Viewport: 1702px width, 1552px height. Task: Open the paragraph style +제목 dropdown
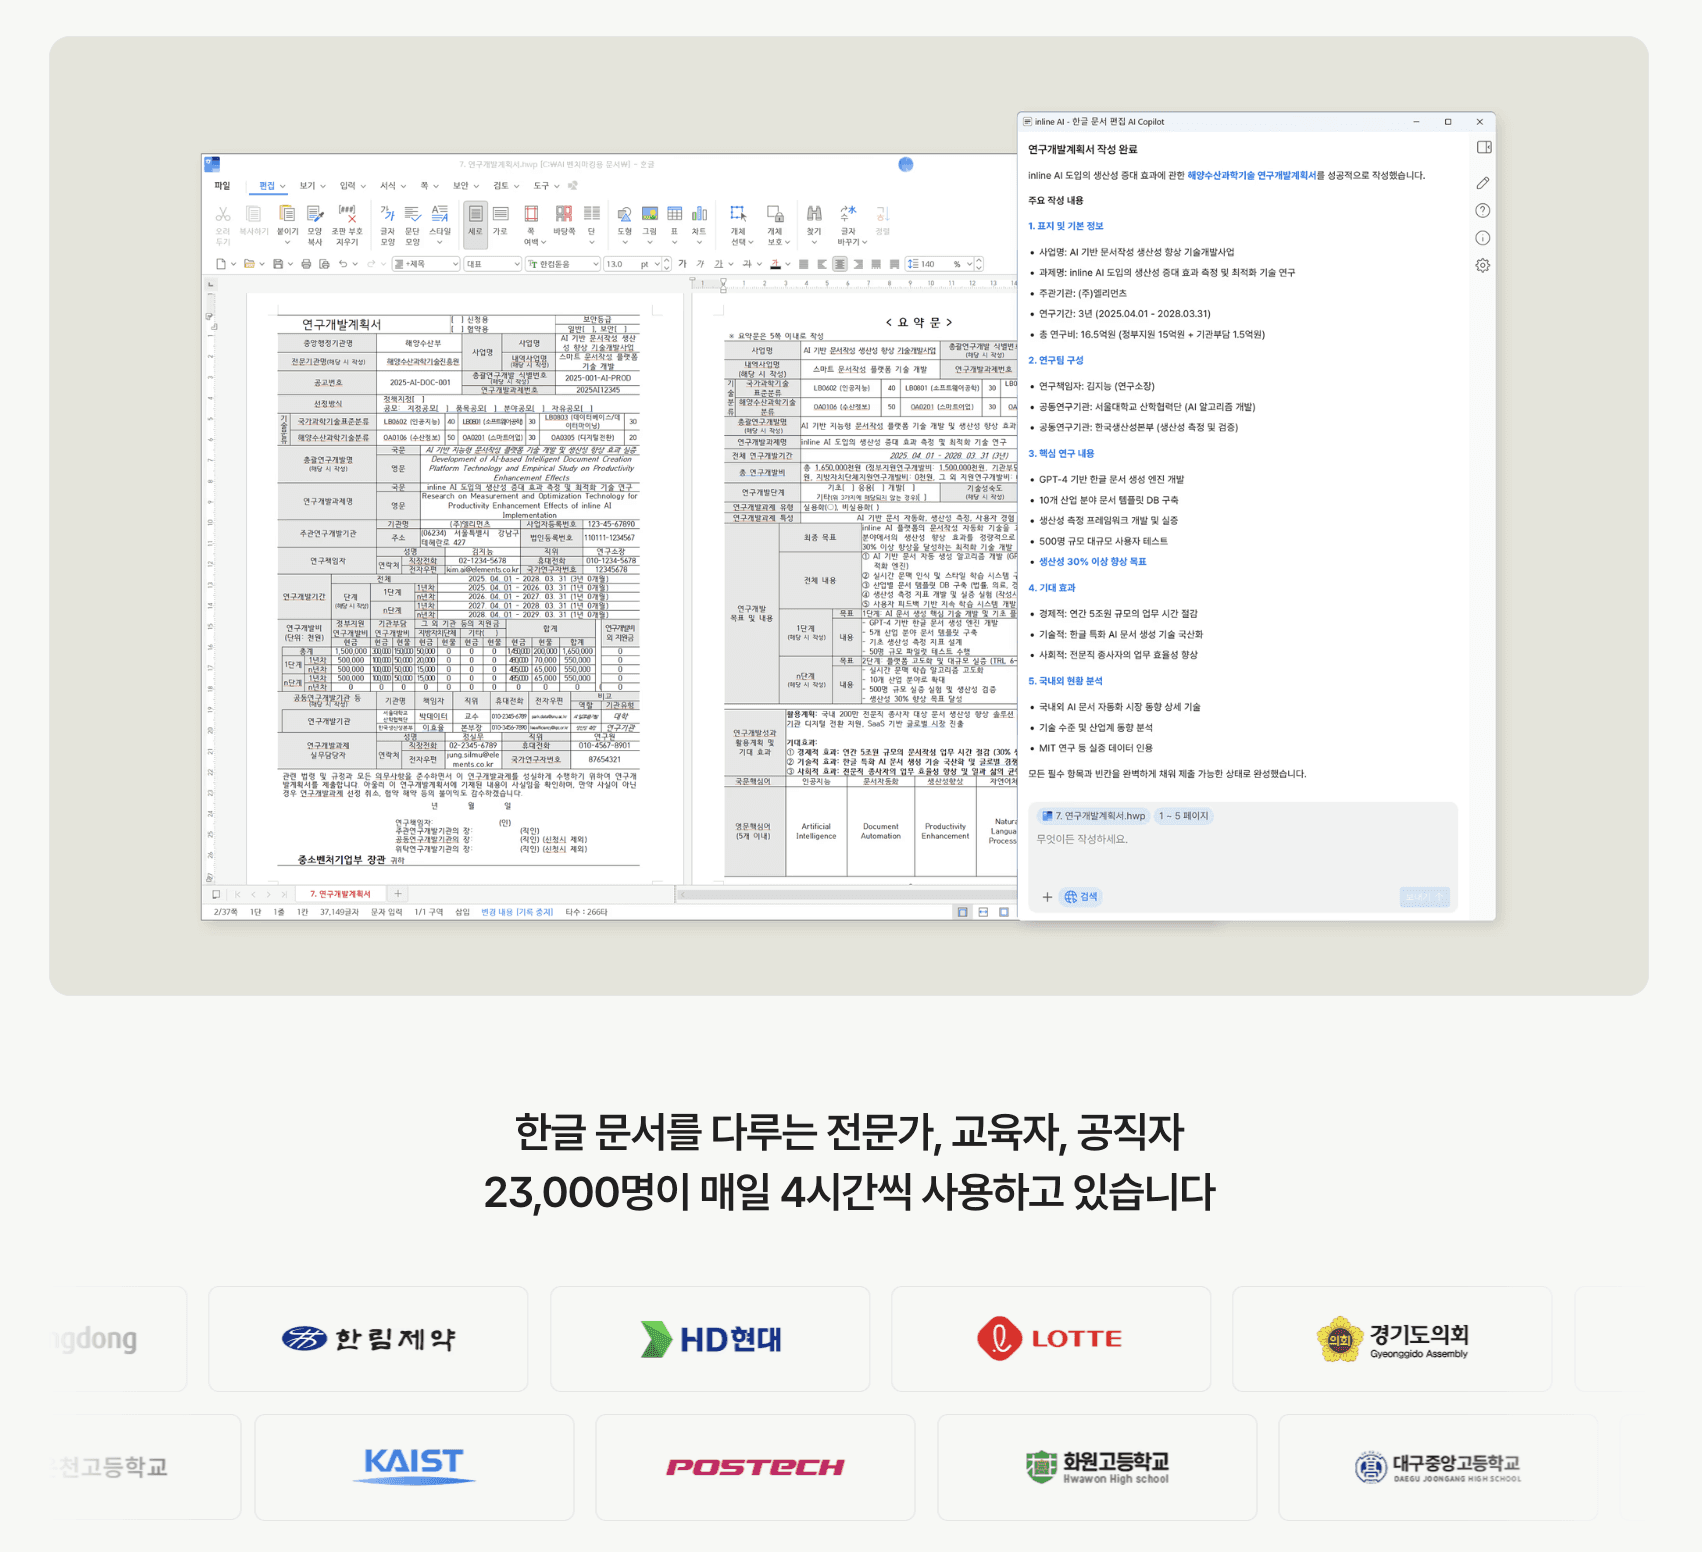426,264
